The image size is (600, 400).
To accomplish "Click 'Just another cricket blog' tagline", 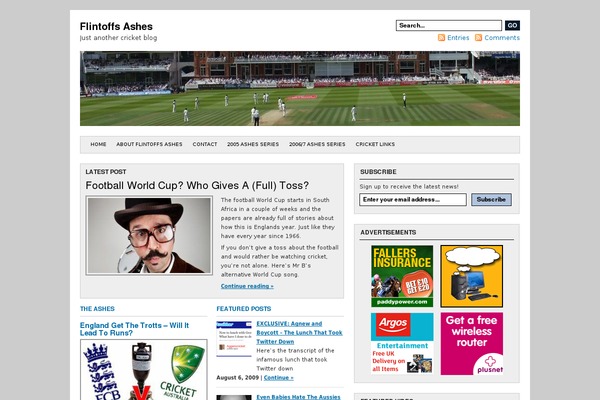I will tap(118, 38).
